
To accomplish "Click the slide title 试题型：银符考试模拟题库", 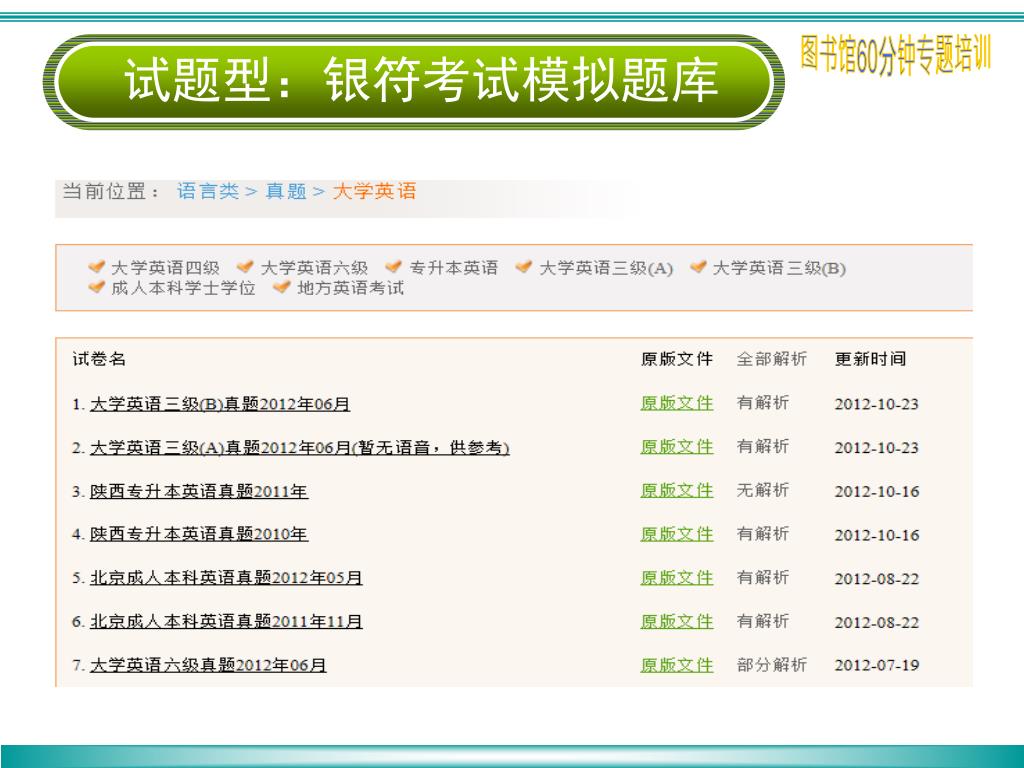I will [422, 80].
